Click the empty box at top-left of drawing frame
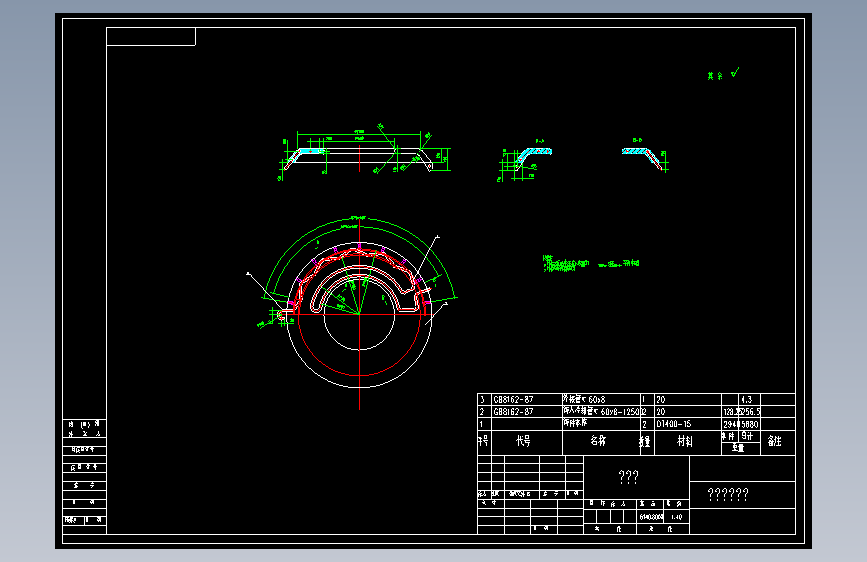The width and height of the screenshot is (867, 562). [x=151, y=37]
